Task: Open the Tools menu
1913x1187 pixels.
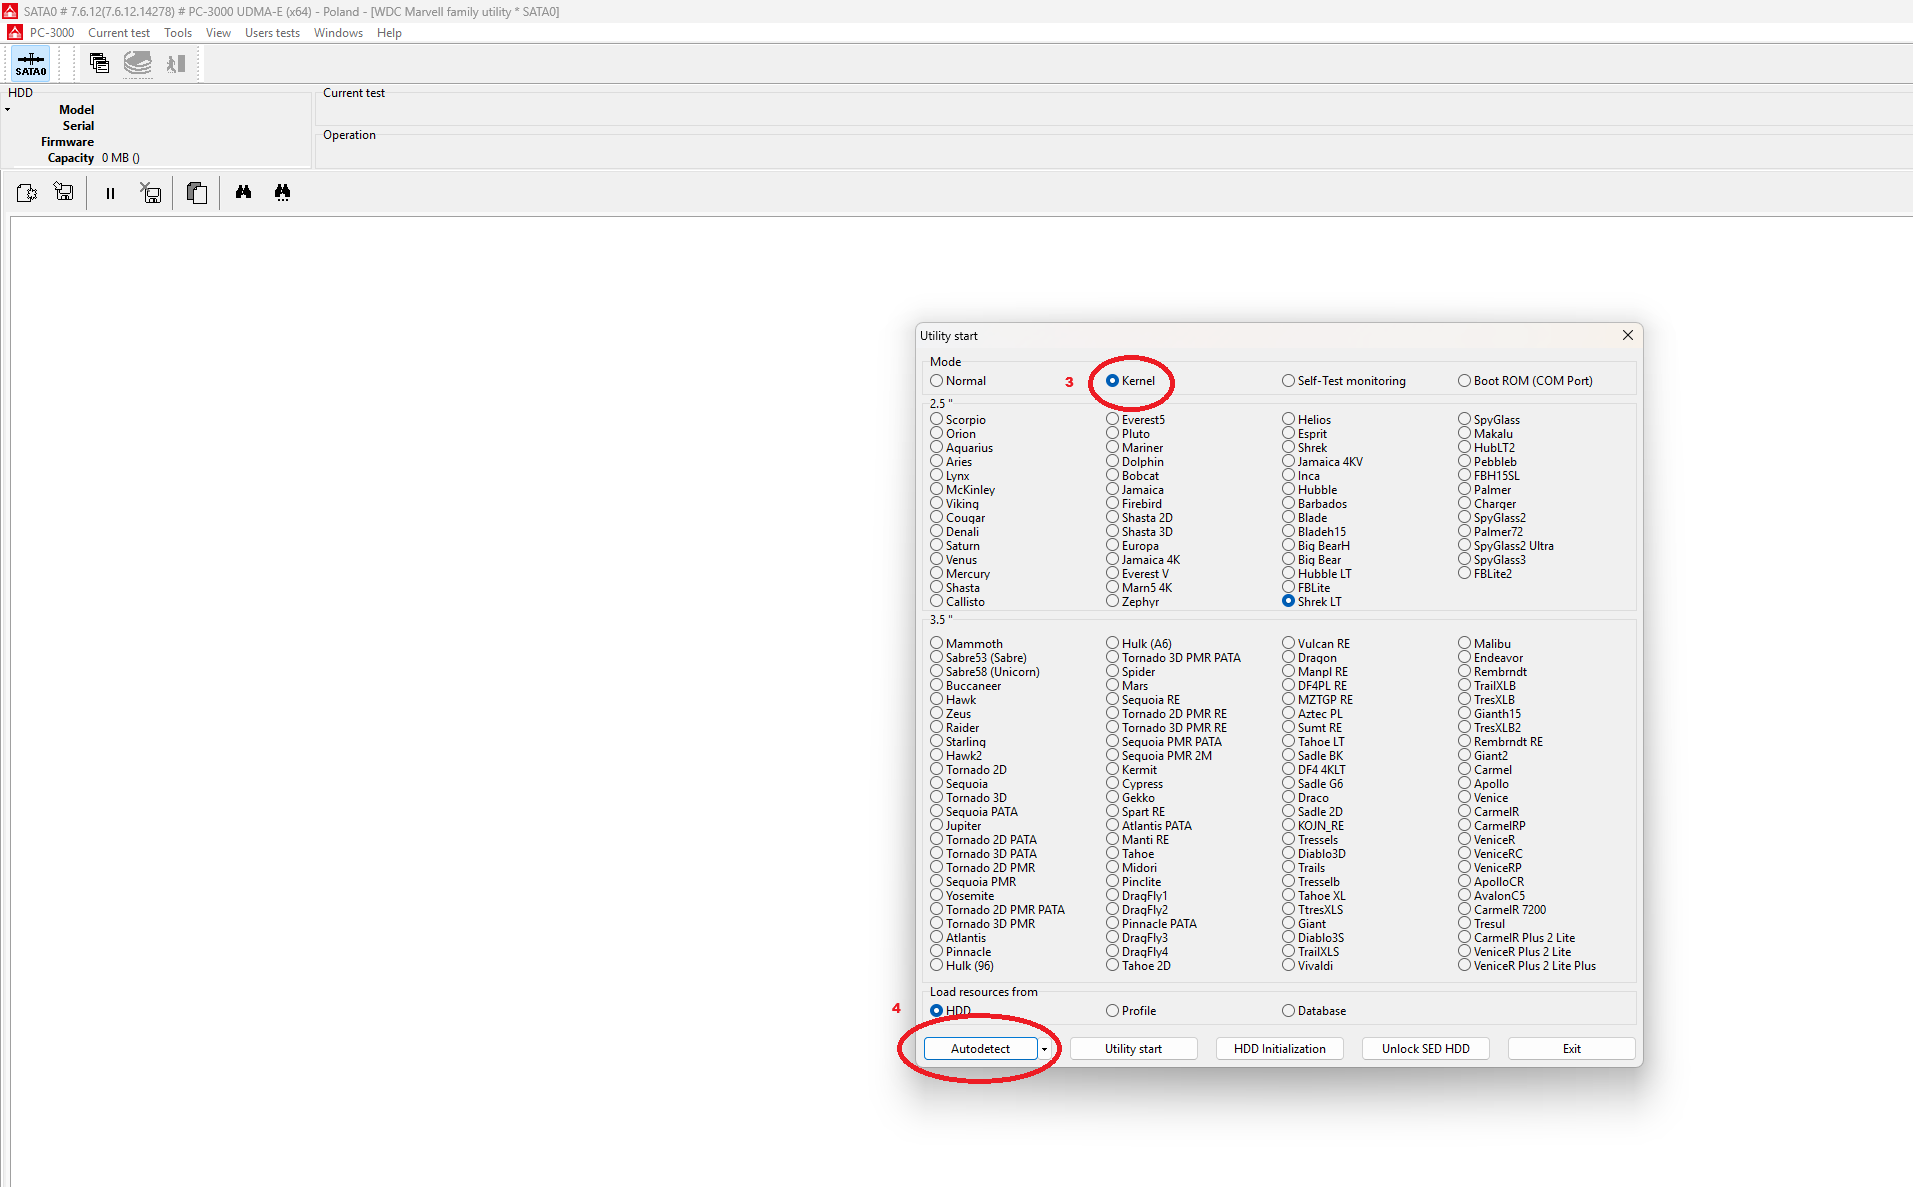Action: tap(178, 33)
